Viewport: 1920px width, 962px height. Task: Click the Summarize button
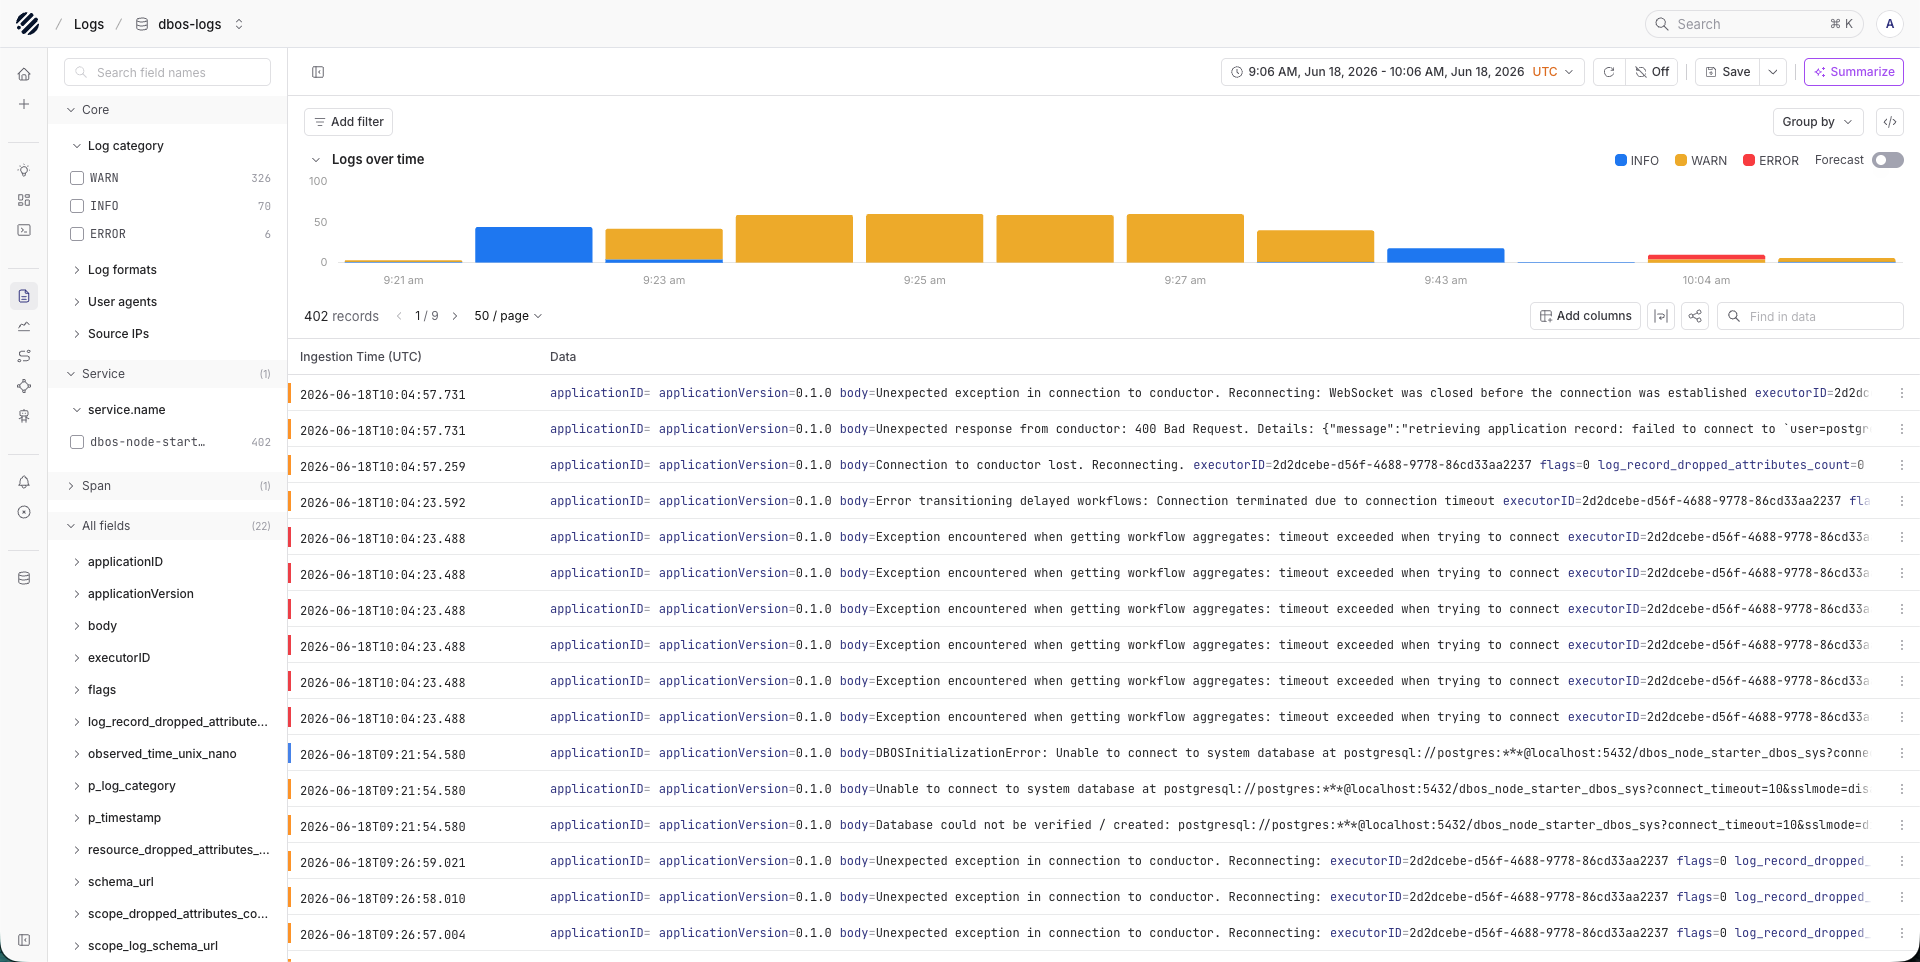click(x=1854, y=72)
